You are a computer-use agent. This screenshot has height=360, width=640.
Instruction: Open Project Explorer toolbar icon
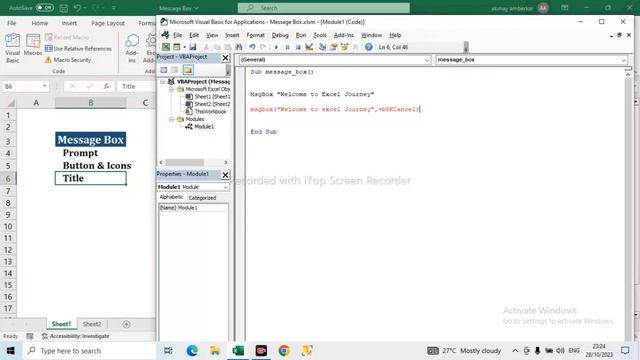point(322,47)
